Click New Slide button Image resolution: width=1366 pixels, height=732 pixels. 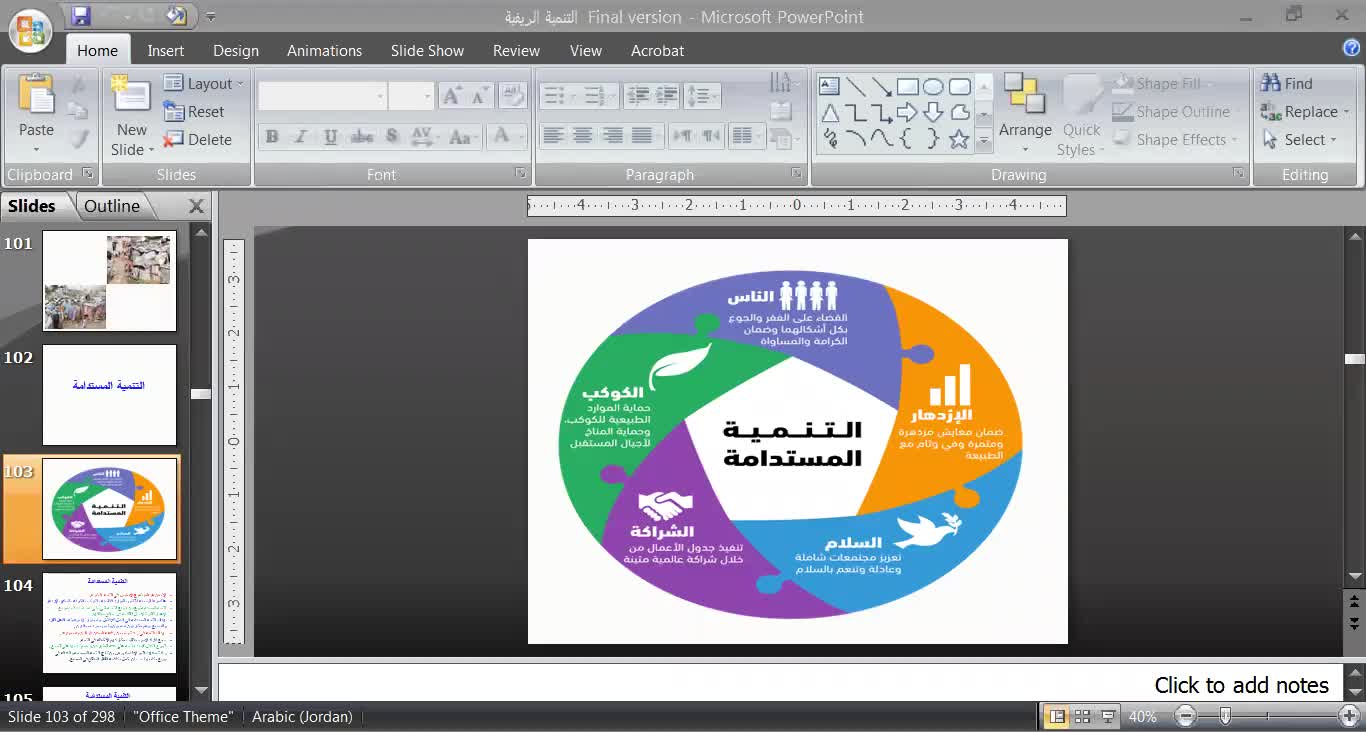(x=131, y=115)
